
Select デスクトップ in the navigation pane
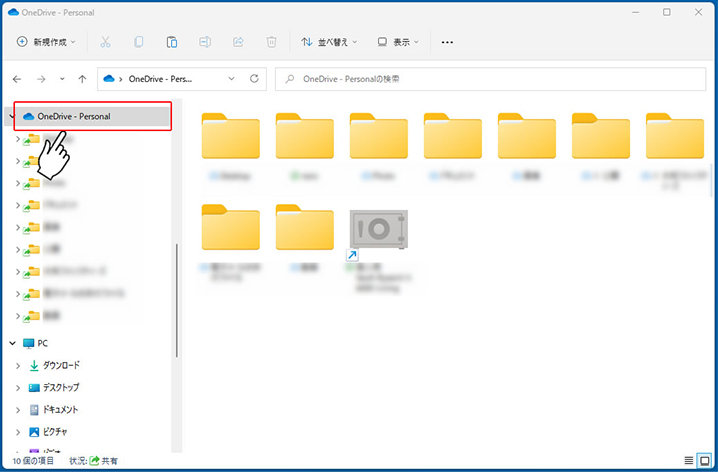[54, 387]
